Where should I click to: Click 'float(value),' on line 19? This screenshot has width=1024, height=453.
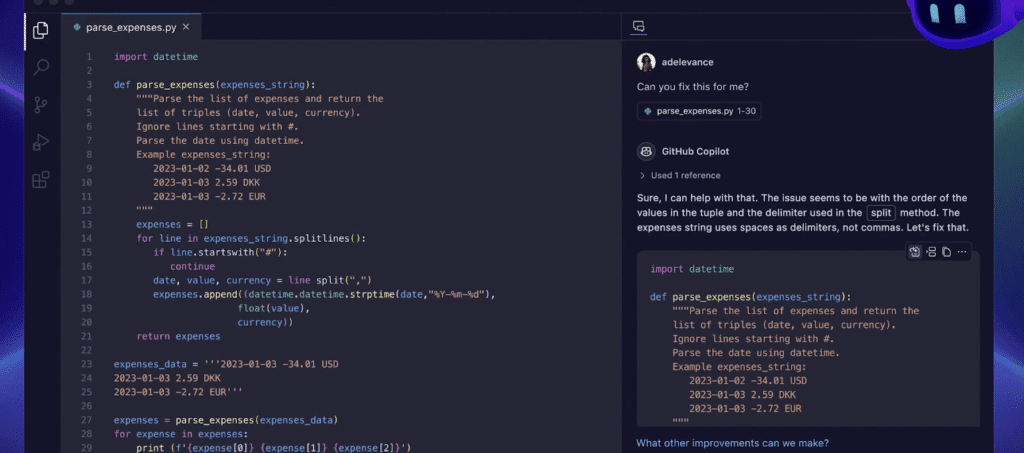point(274,308)
